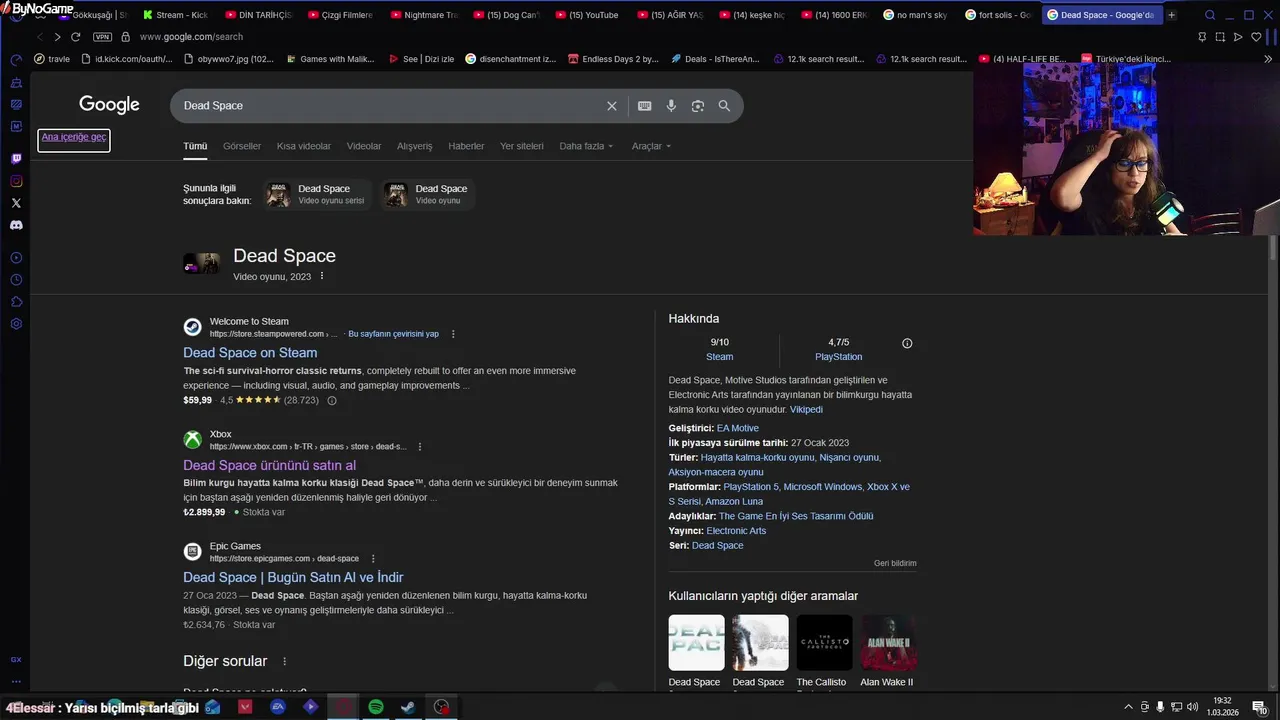Open the Vikipedi link in Hakkında
Screen dimensions: 1280x720
pos(806,409)
